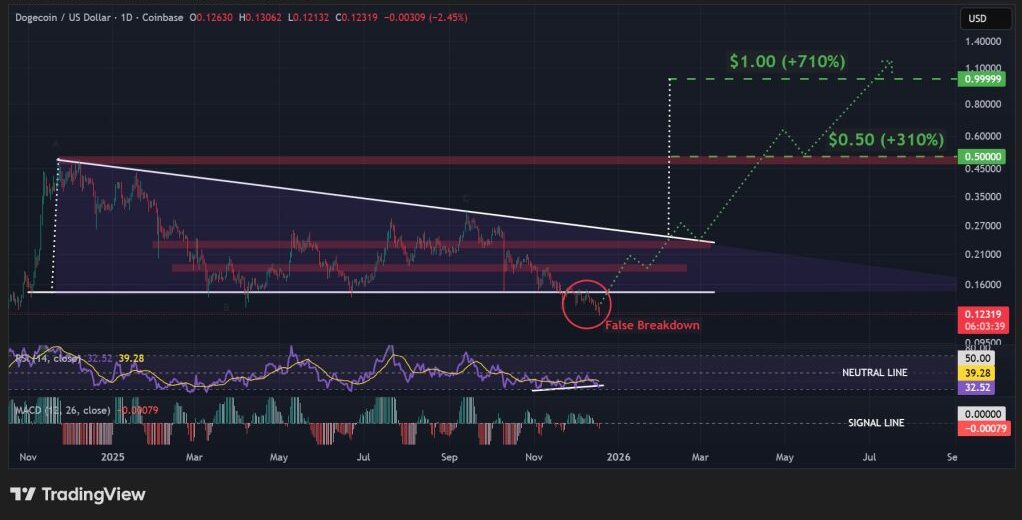1022x520 pixels.
Task: Click the purple 32.52 RSI axis label
Action: click(975, 388)
